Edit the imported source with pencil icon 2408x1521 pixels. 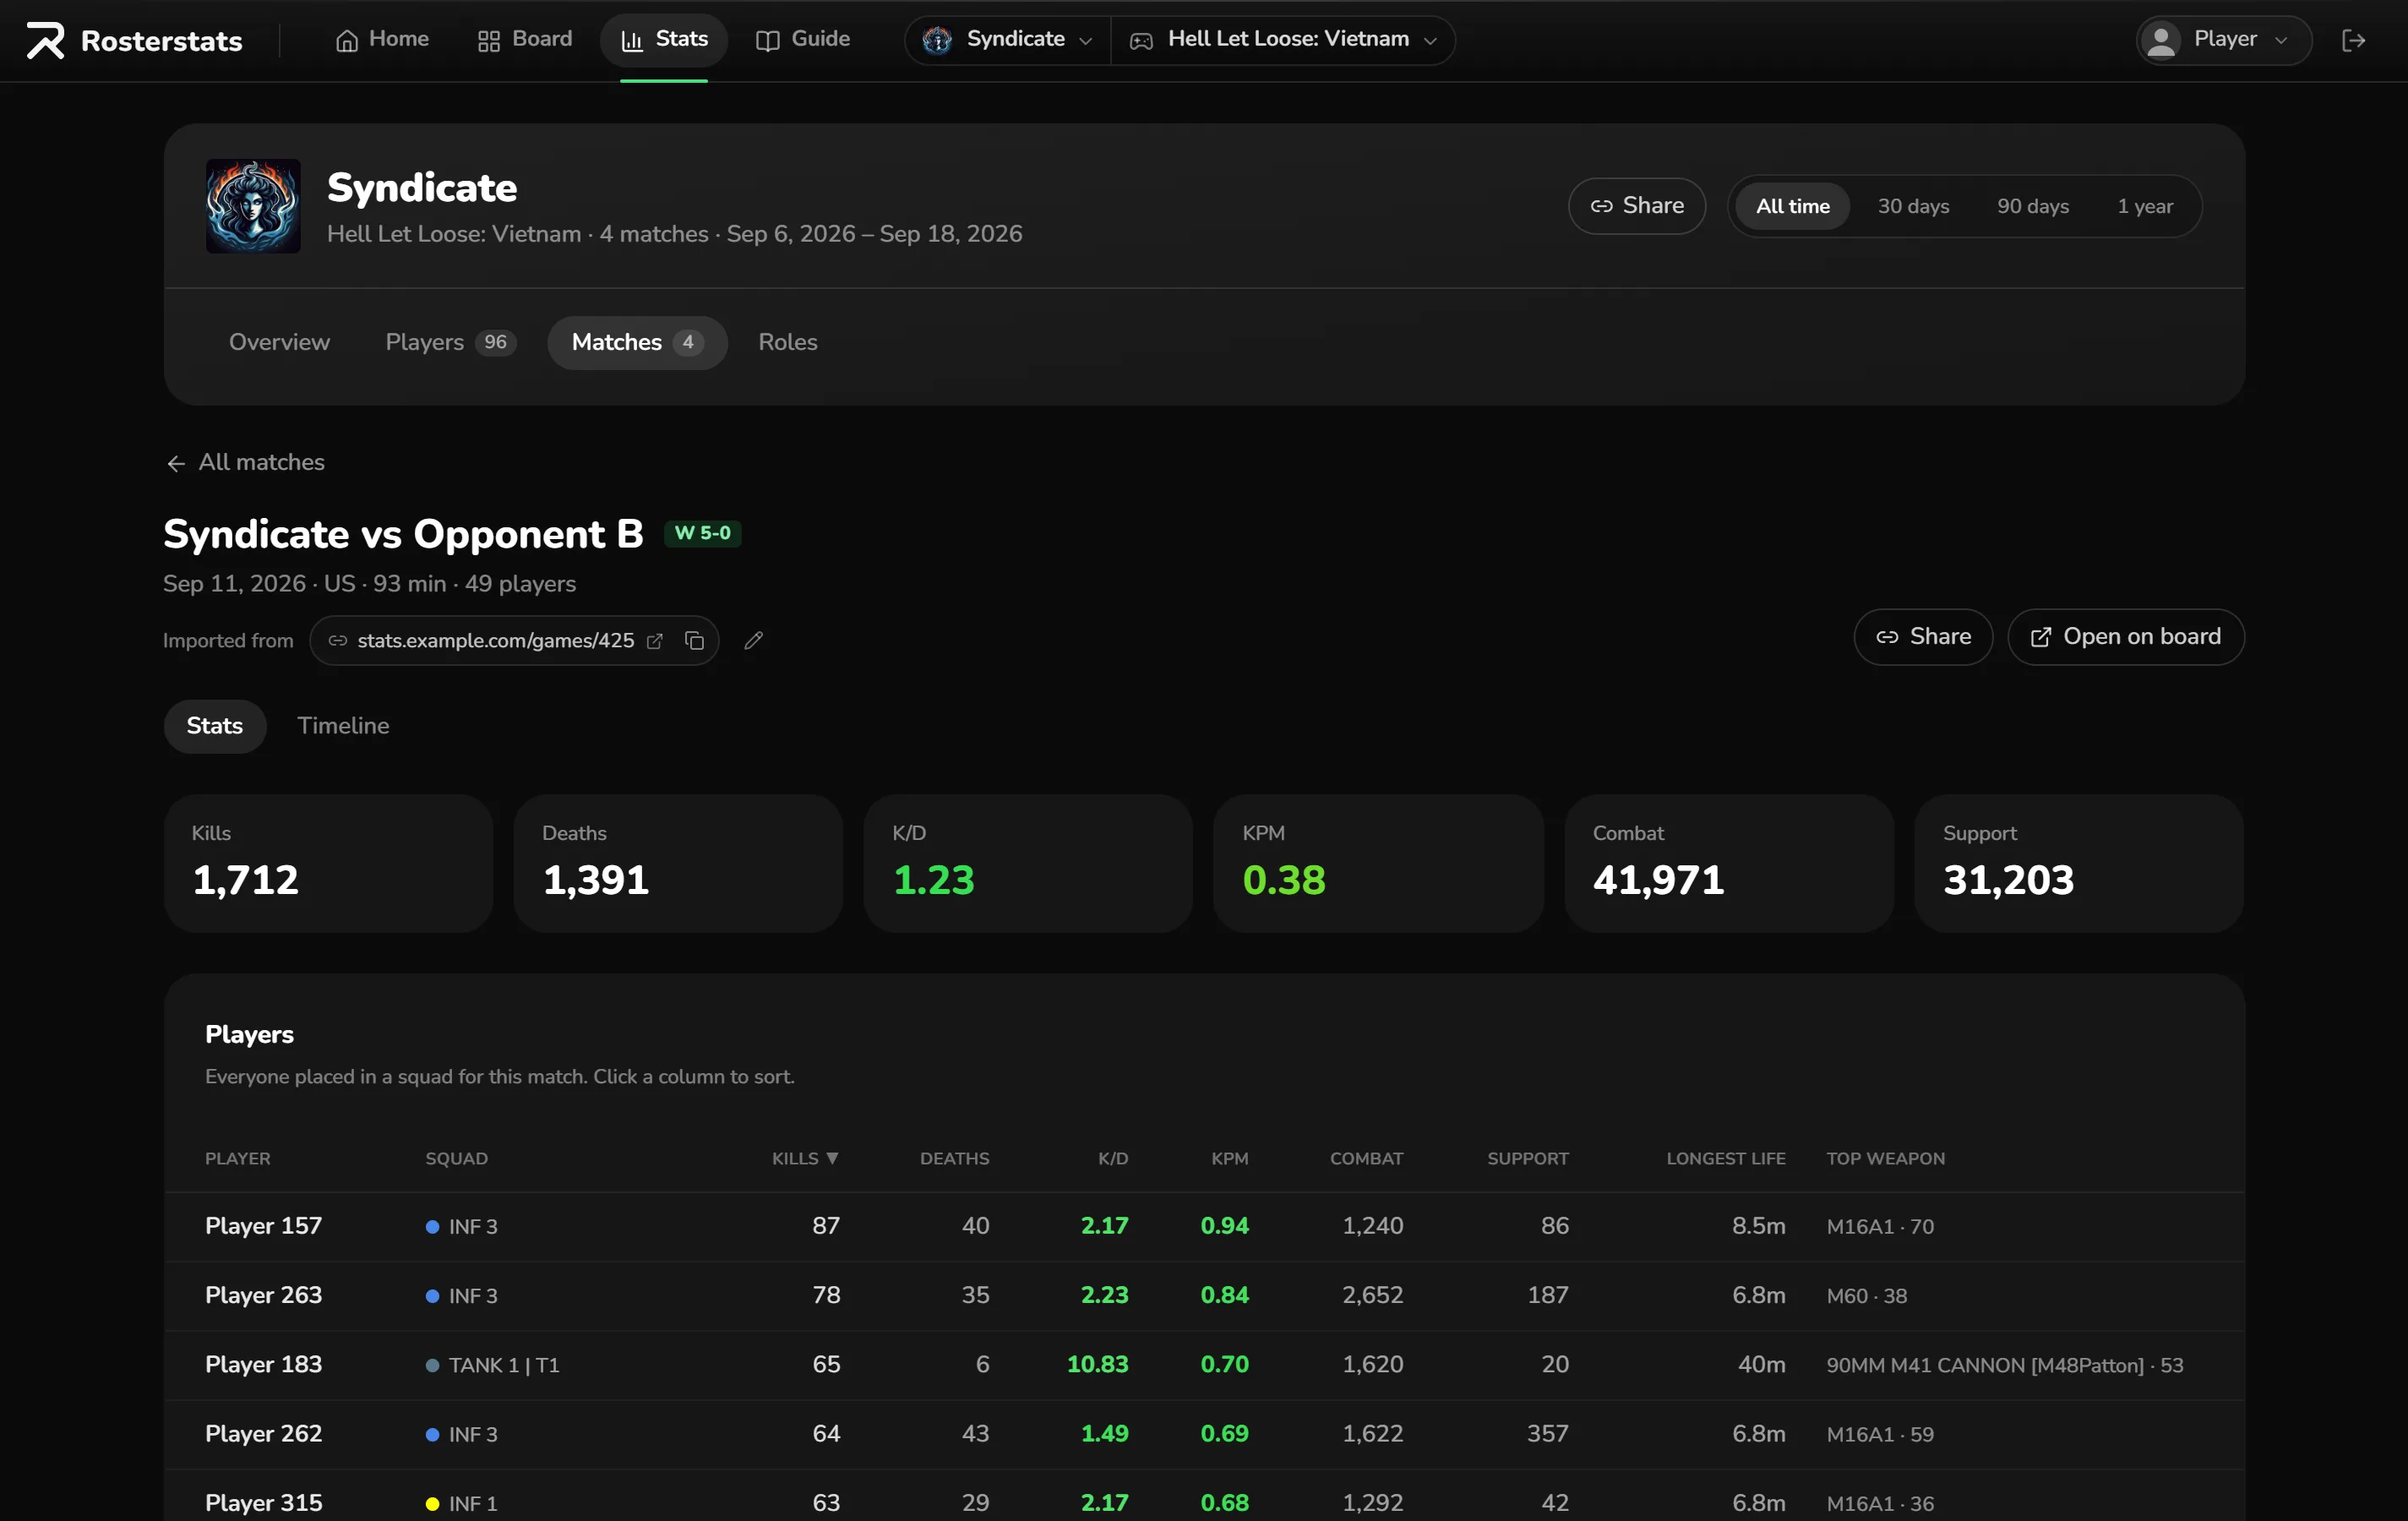[754, 641]
